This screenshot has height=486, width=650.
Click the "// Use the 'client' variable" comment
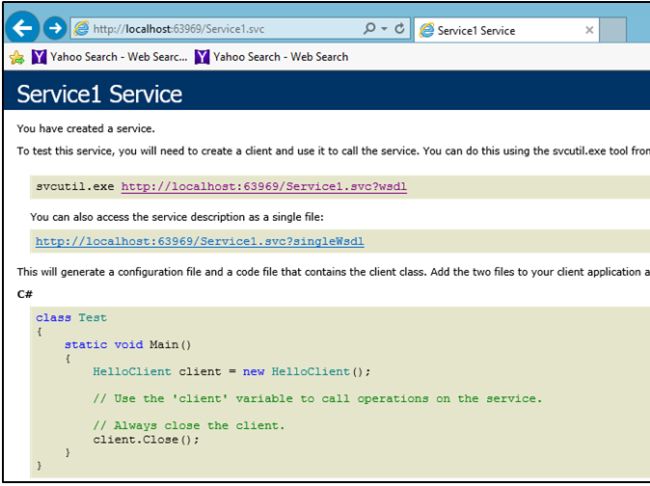317,399
